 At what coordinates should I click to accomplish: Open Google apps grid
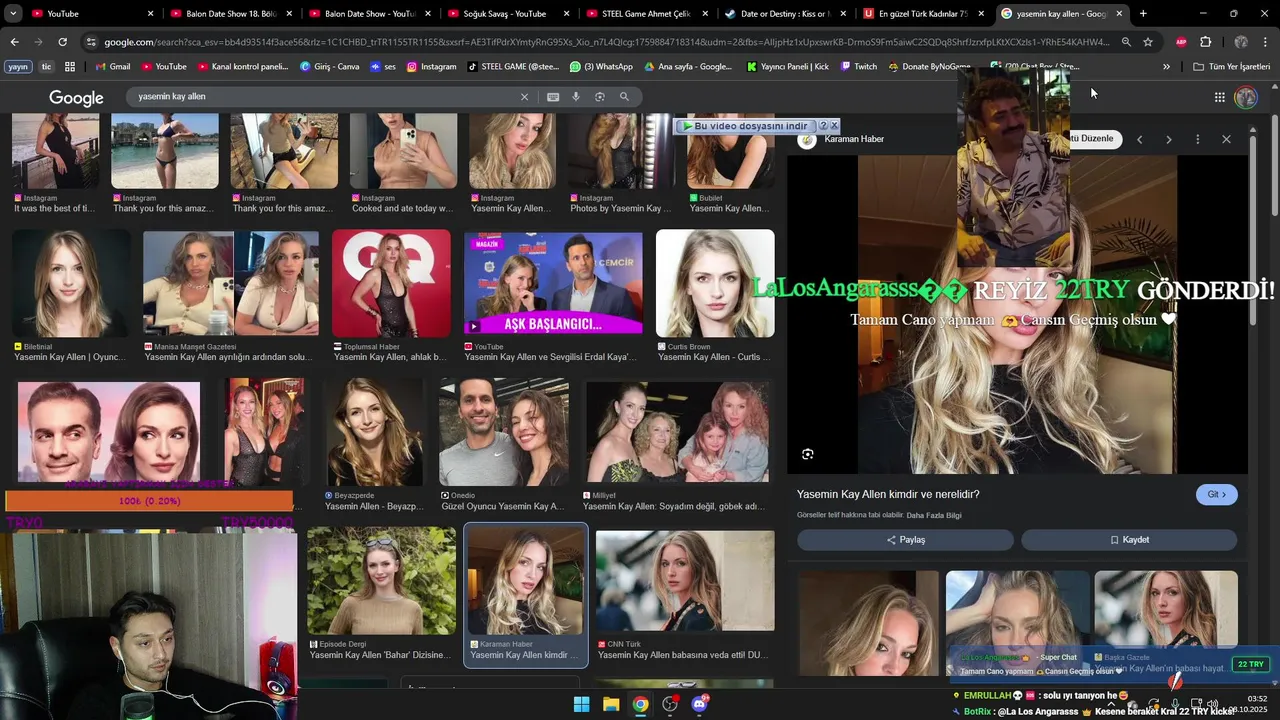point(1220,97)
